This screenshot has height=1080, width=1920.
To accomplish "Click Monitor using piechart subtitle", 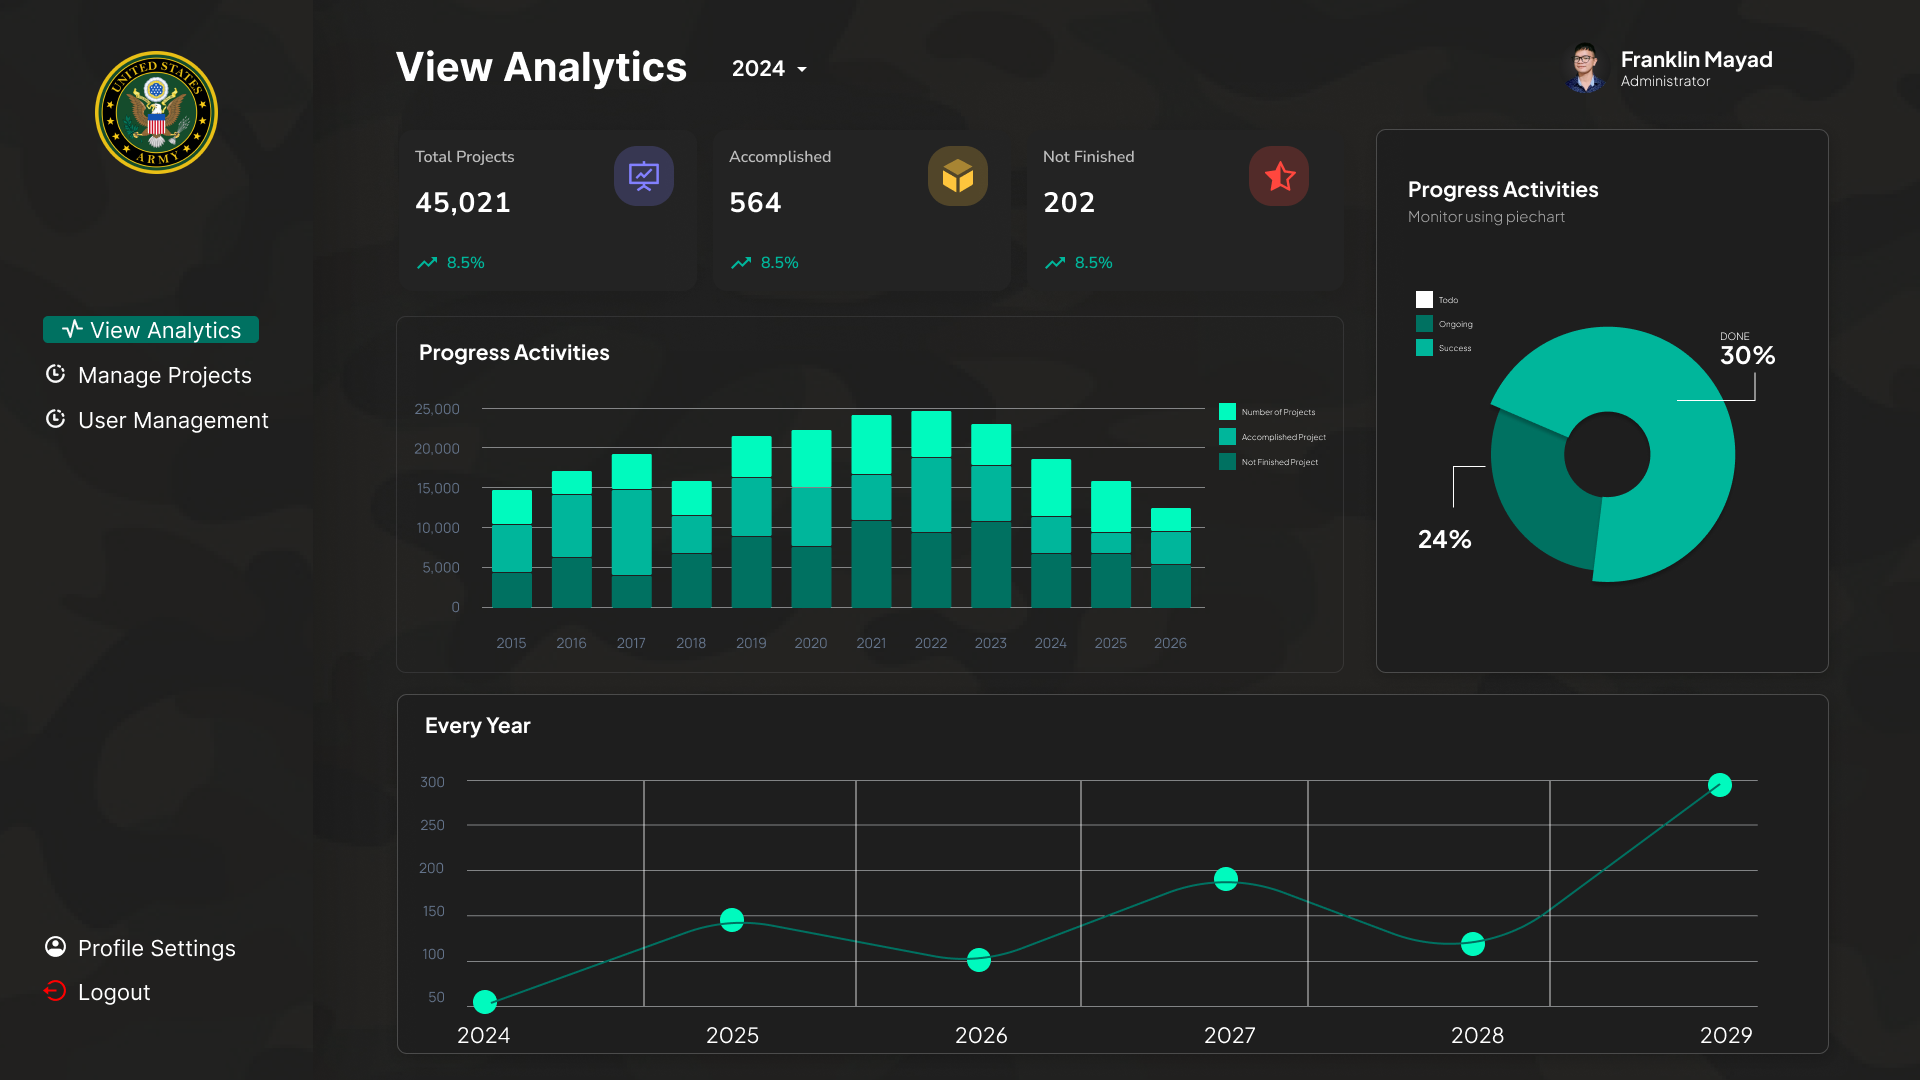I will click(x=1486, y=217).
